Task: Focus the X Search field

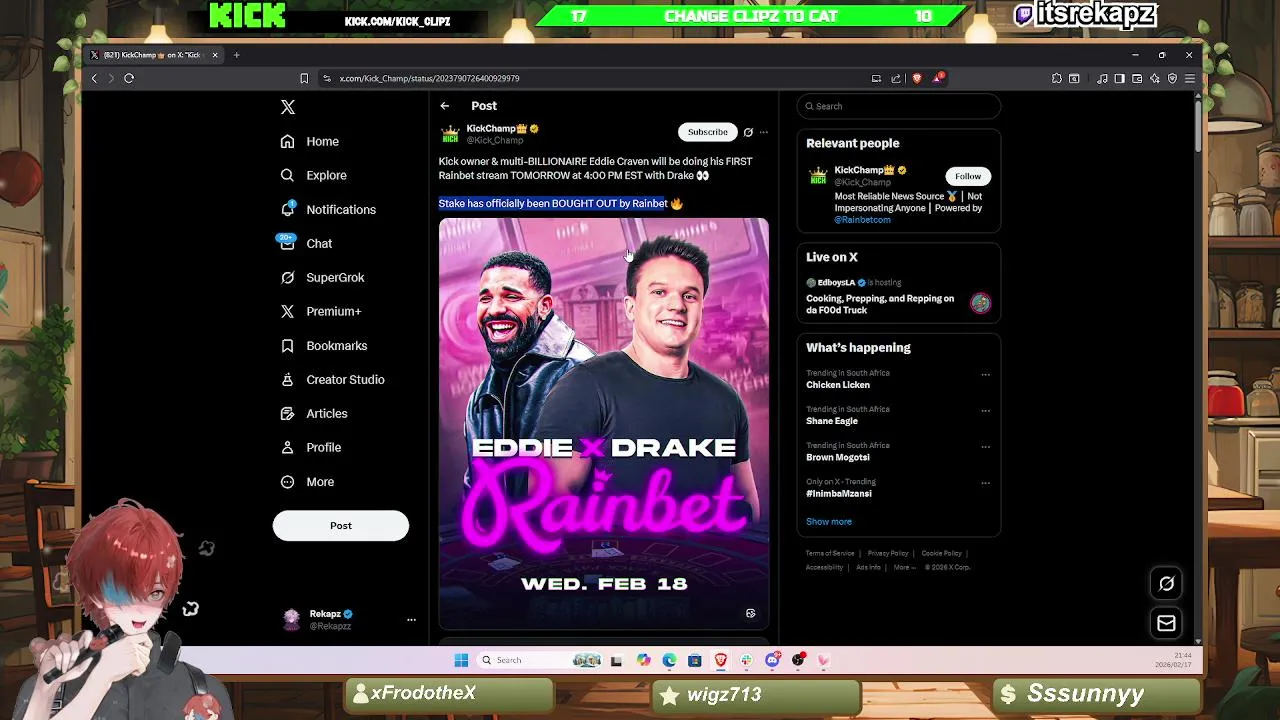Action: 899,106
